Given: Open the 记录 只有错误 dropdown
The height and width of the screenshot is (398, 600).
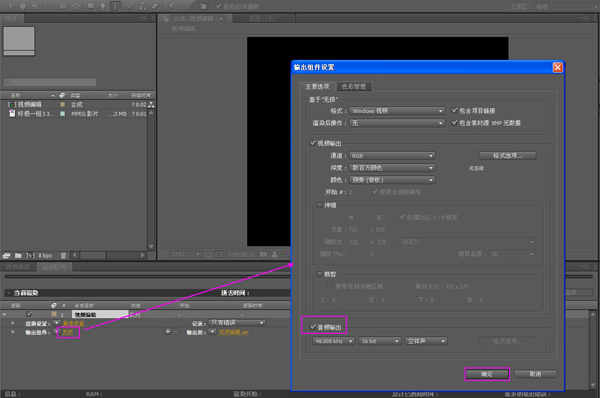Looking at the screenshot, I should (237, 323).
